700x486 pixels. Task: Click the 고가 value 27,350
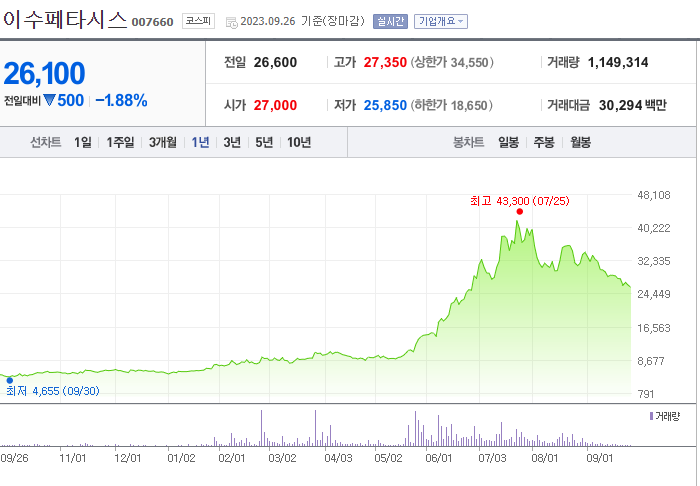tap(385, 62)
